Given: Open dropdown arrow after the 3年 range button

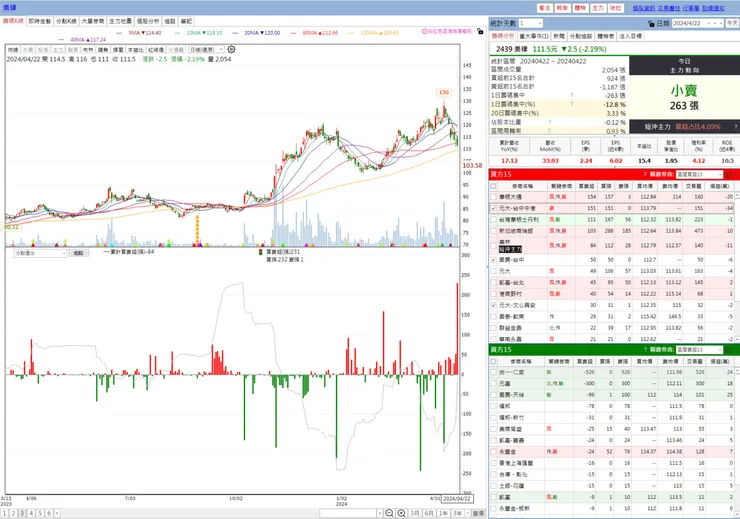Looking at the screenshot, I should (466, 513).
